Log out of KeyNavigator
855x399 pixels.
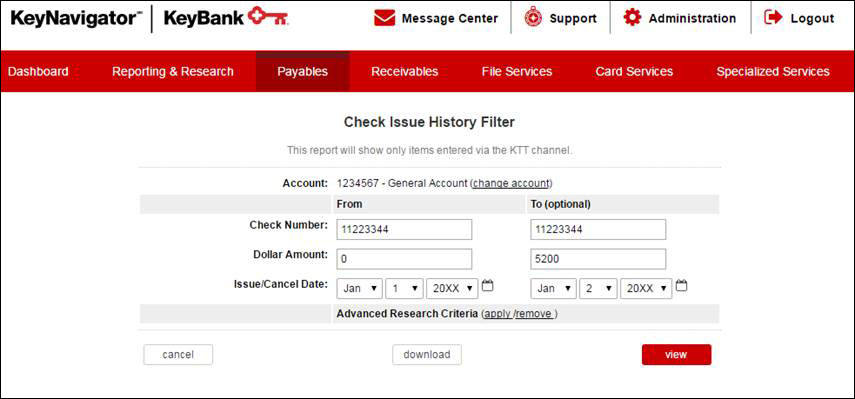pos(812,19)
